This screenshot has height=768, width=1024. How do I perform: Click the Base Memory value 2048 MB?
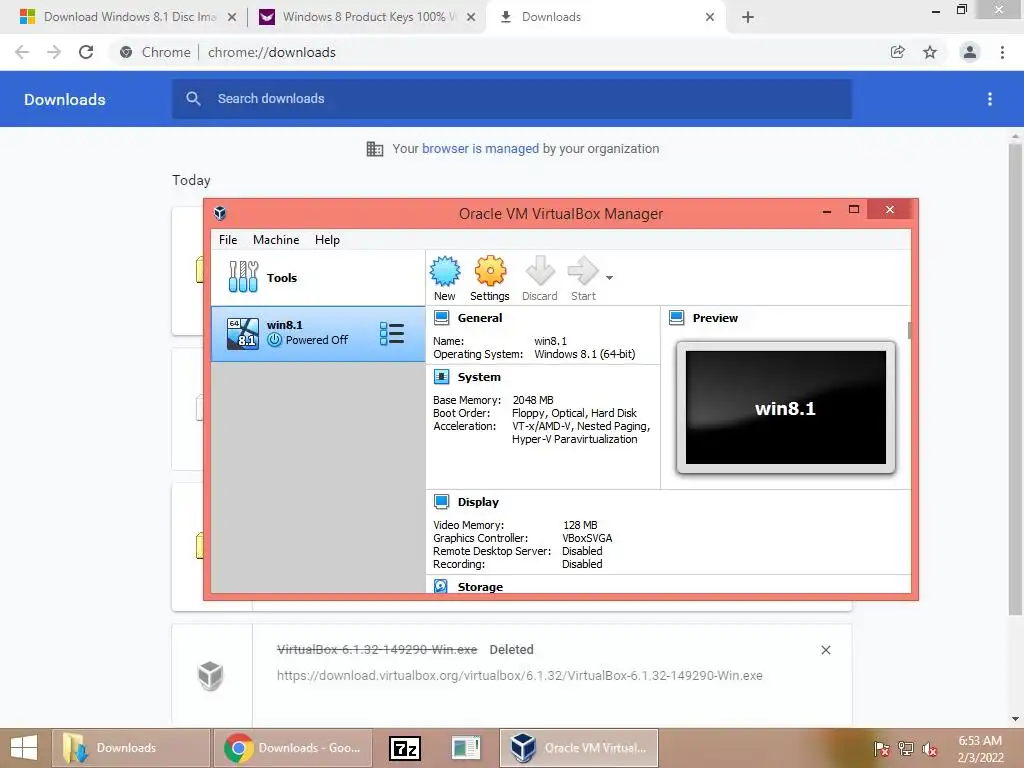(533, 400)
